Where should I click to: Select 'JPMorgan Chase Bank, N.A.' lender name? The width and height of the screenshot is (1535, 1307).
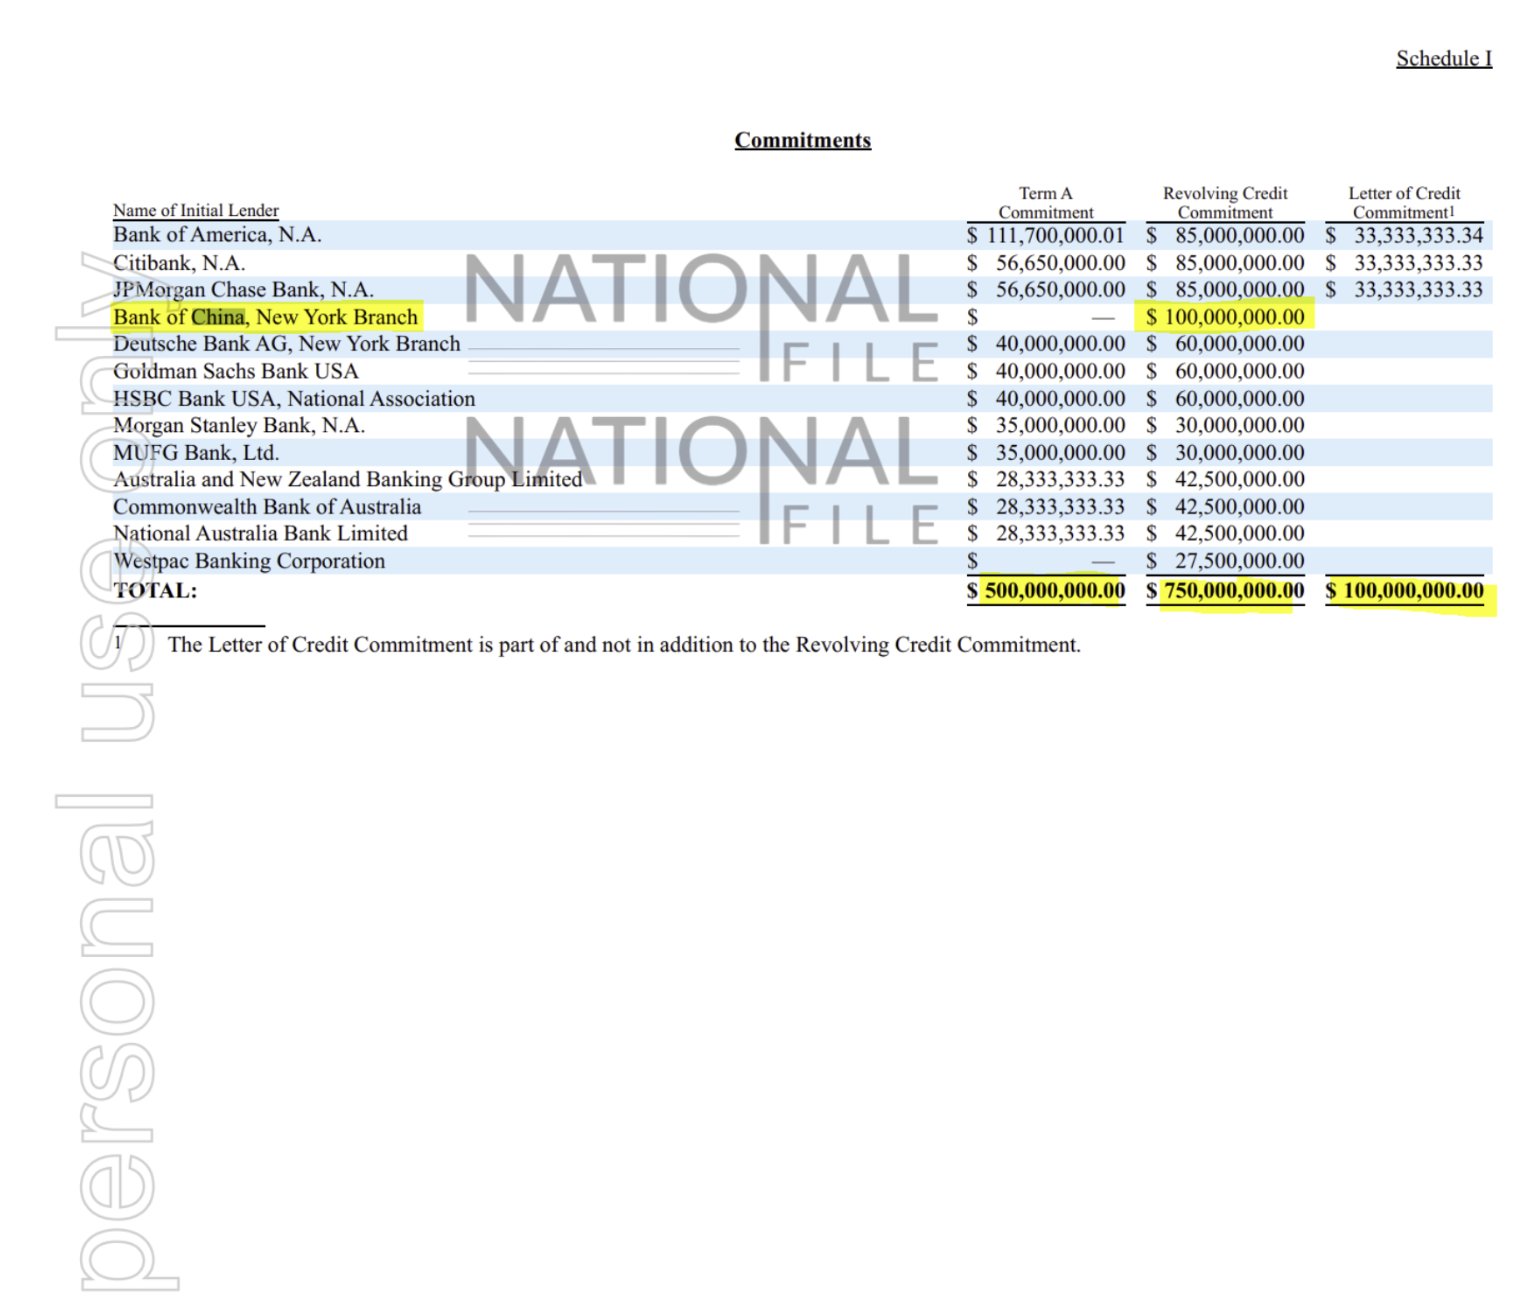pos(243,290)
